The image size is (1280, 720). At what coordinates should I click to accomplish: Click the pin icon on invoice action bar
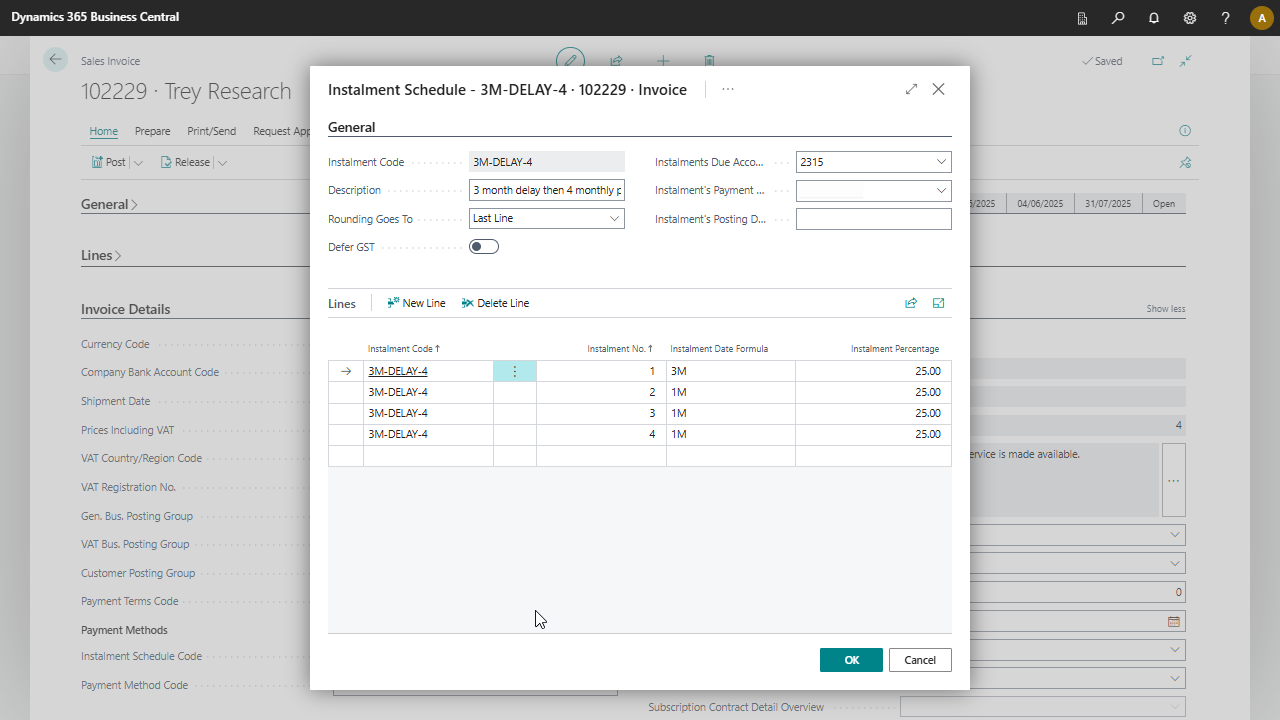[1185, 162]
